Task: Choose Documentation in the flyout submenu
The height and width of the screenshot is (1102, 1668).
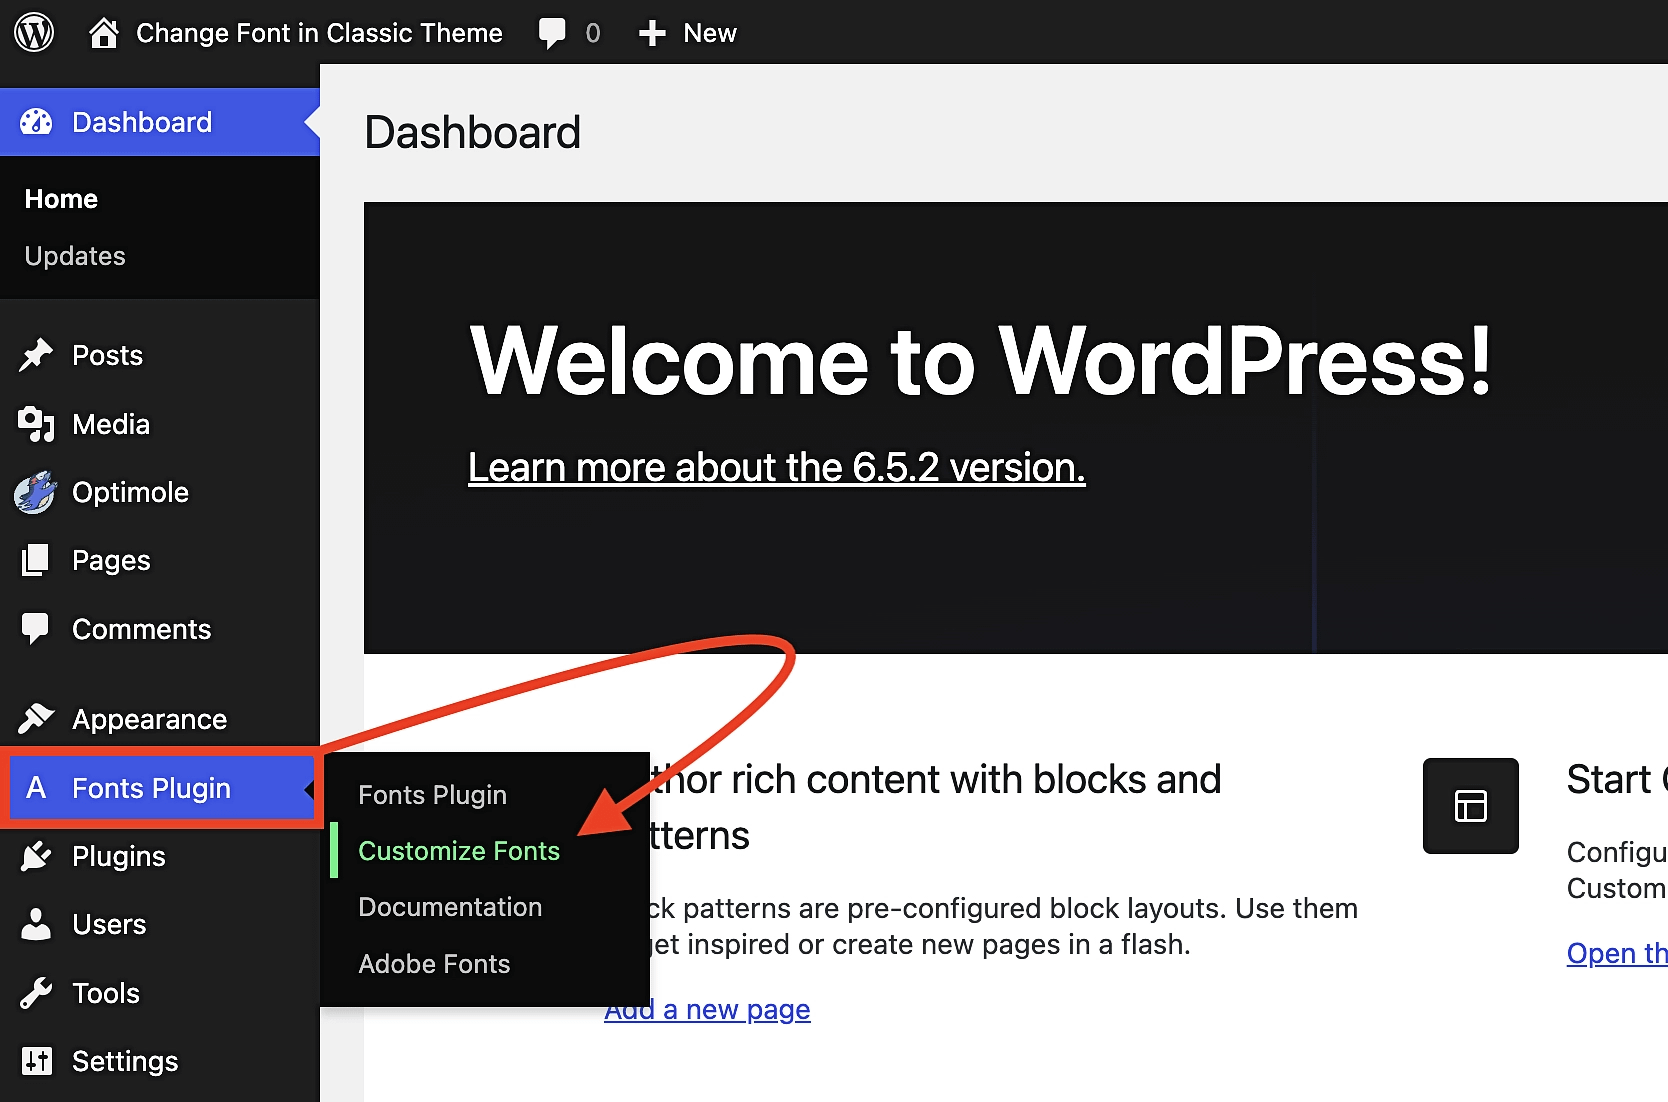Action: pyautogui.click(x=450, y=907)
